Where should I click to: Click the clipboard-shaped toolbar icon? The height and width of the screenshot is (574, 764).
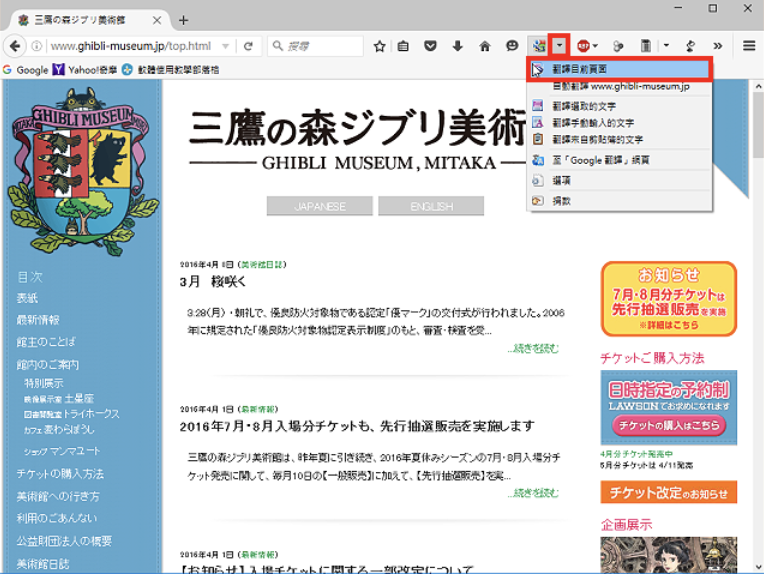click(645, 46)
